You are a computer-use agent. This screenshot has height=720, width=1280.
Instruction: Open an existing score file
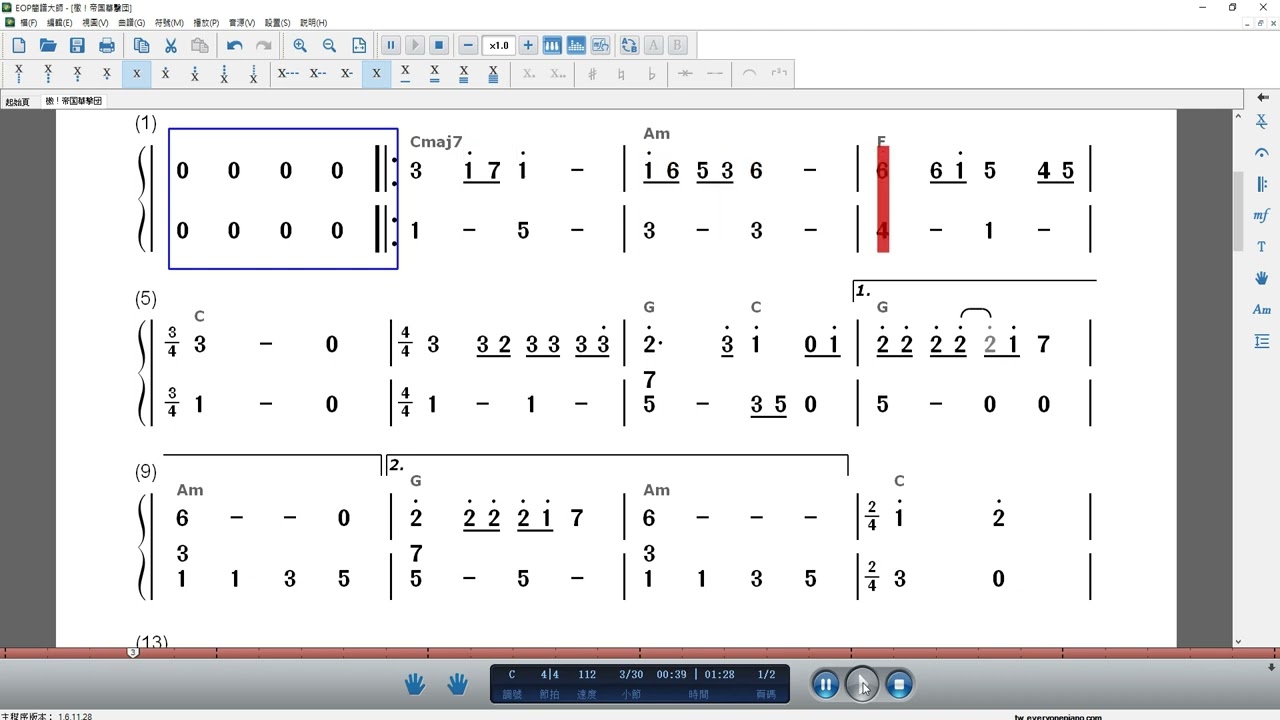(48, 45)
